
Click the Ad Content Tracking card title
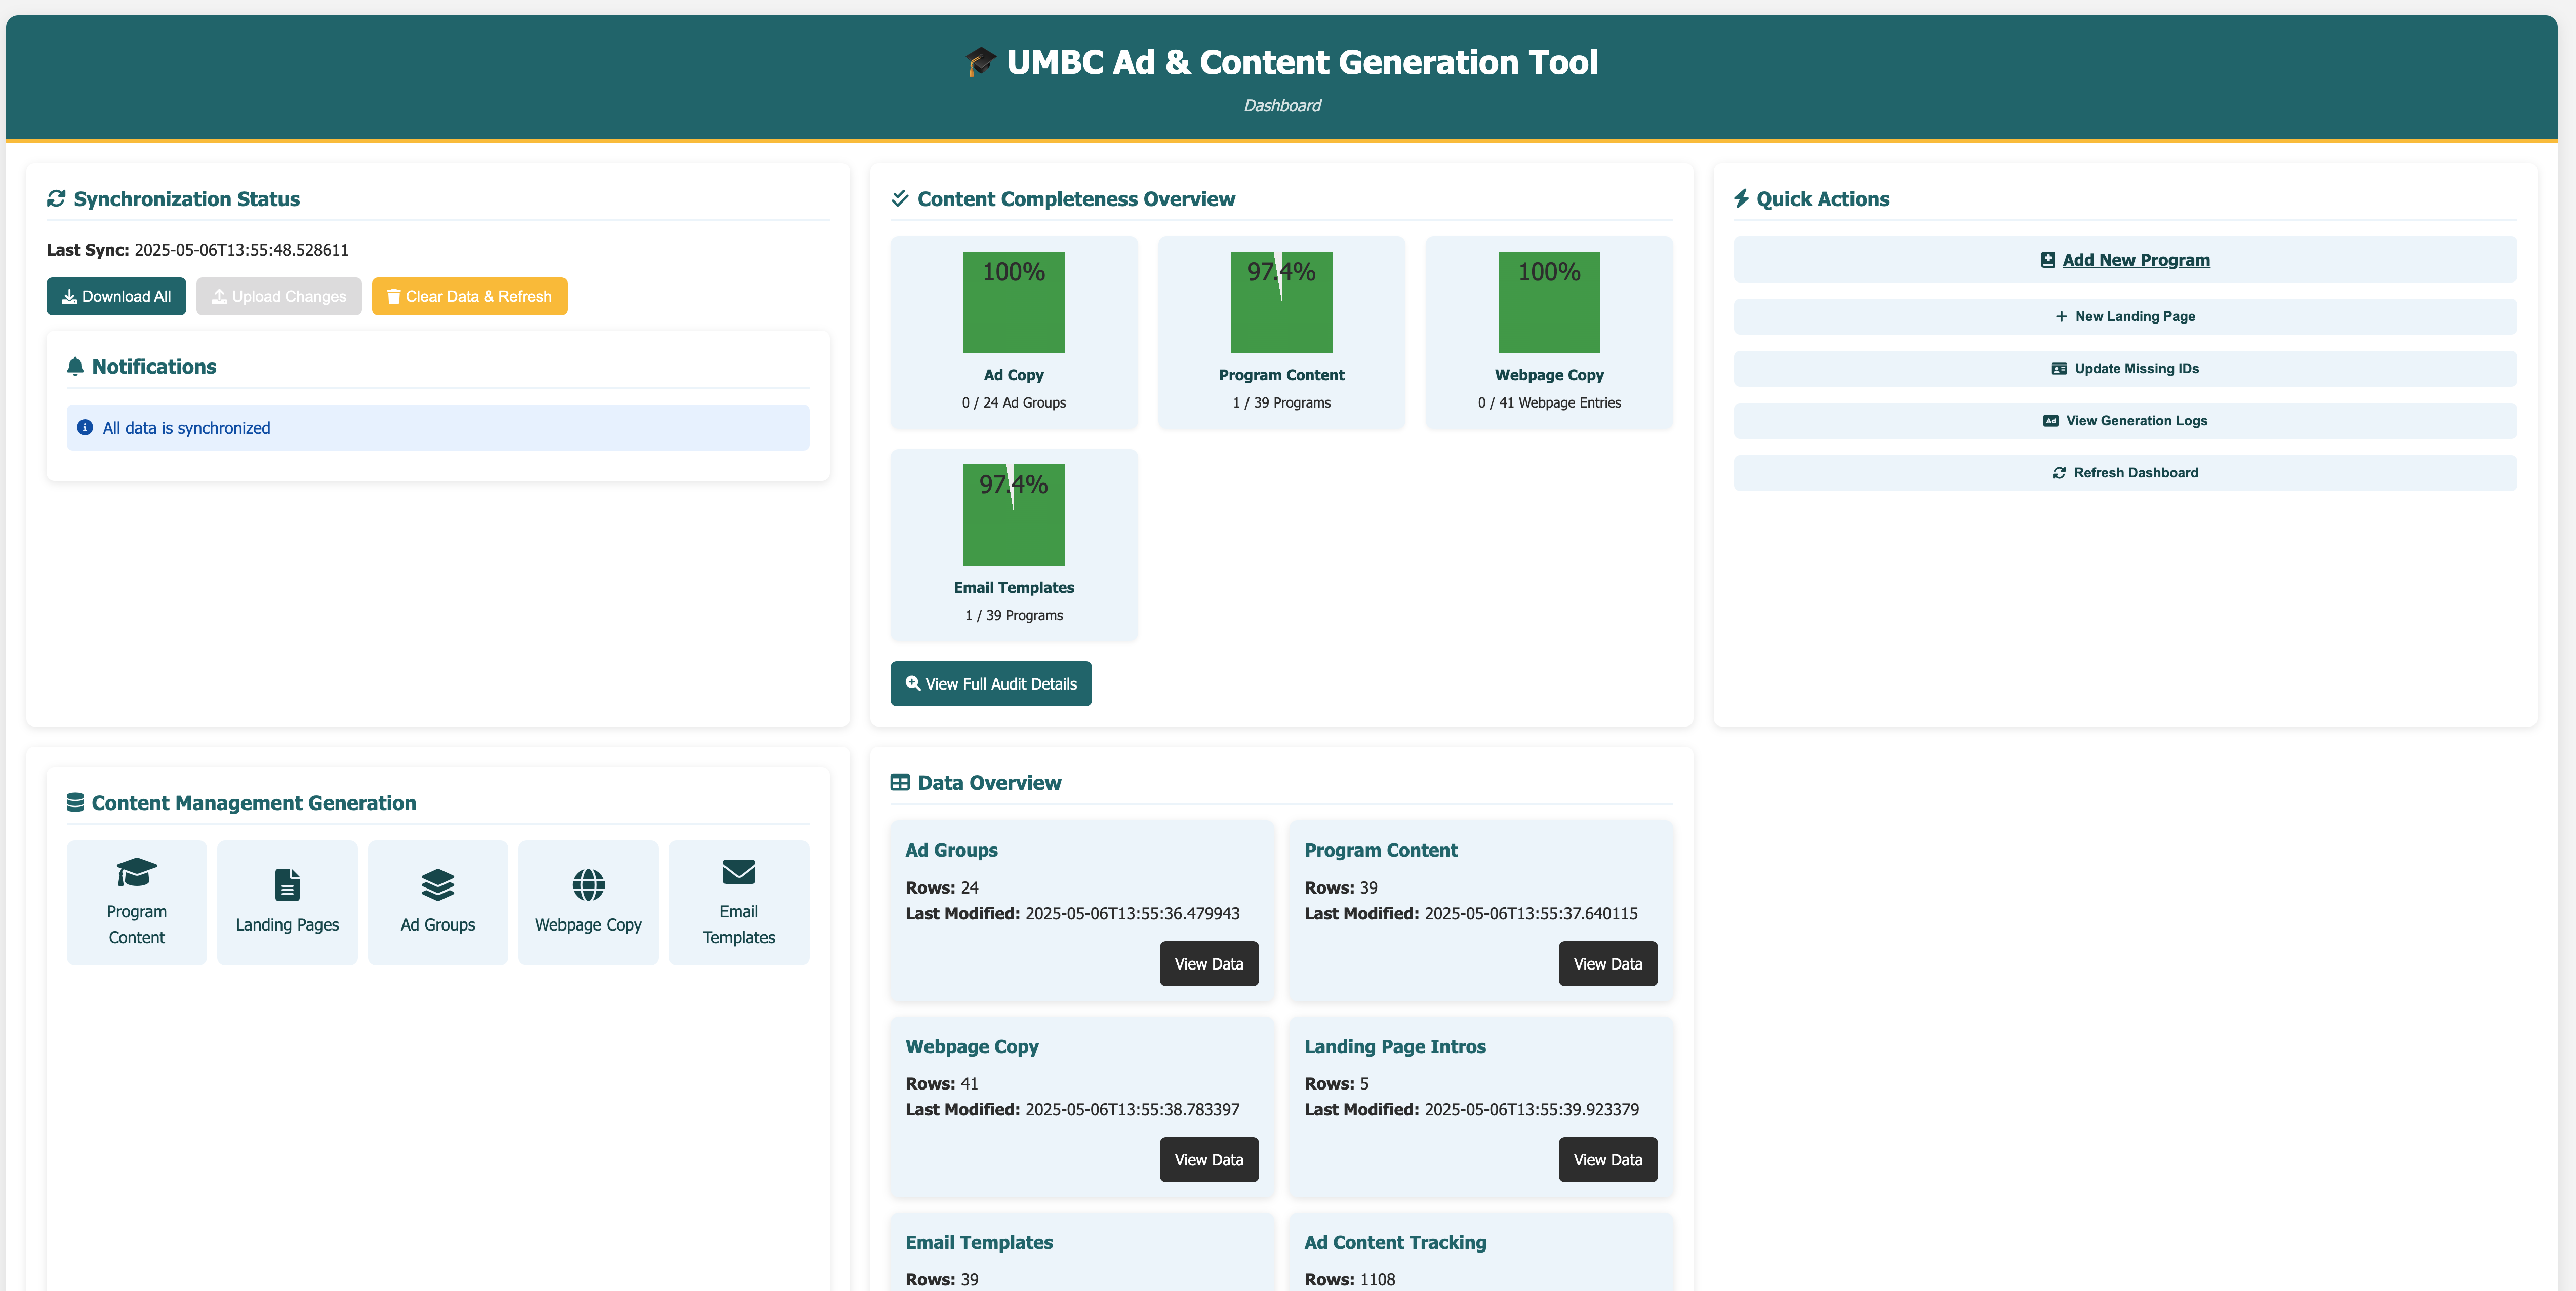pyautogui.click(x=1395, y=1243)
